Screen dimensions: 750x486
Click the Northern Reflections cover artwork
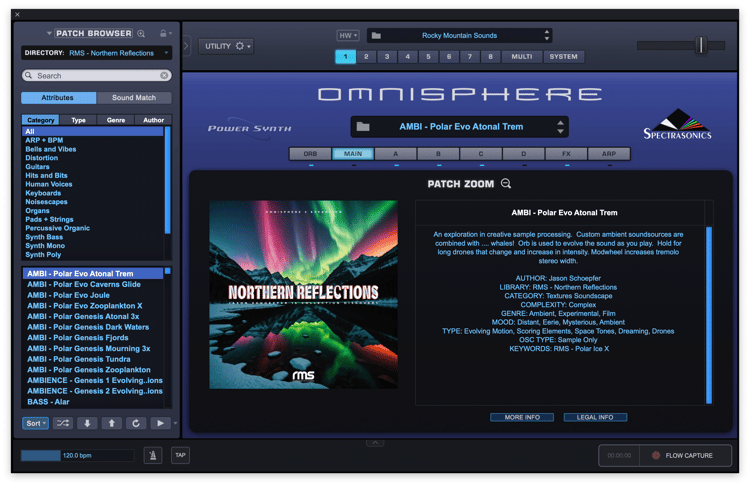point(303,295)
